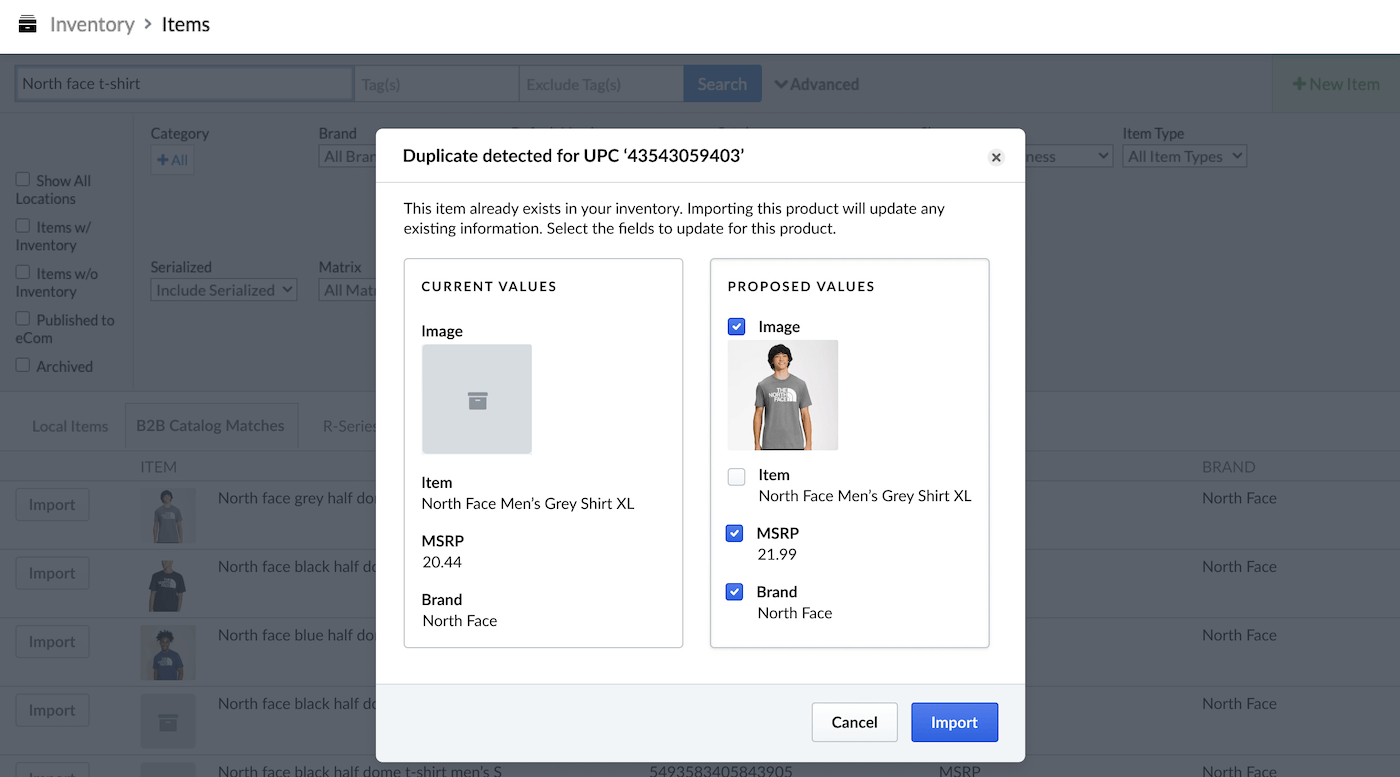Open the Brand dropdown

pyautogui.click(x=347, y=156)
